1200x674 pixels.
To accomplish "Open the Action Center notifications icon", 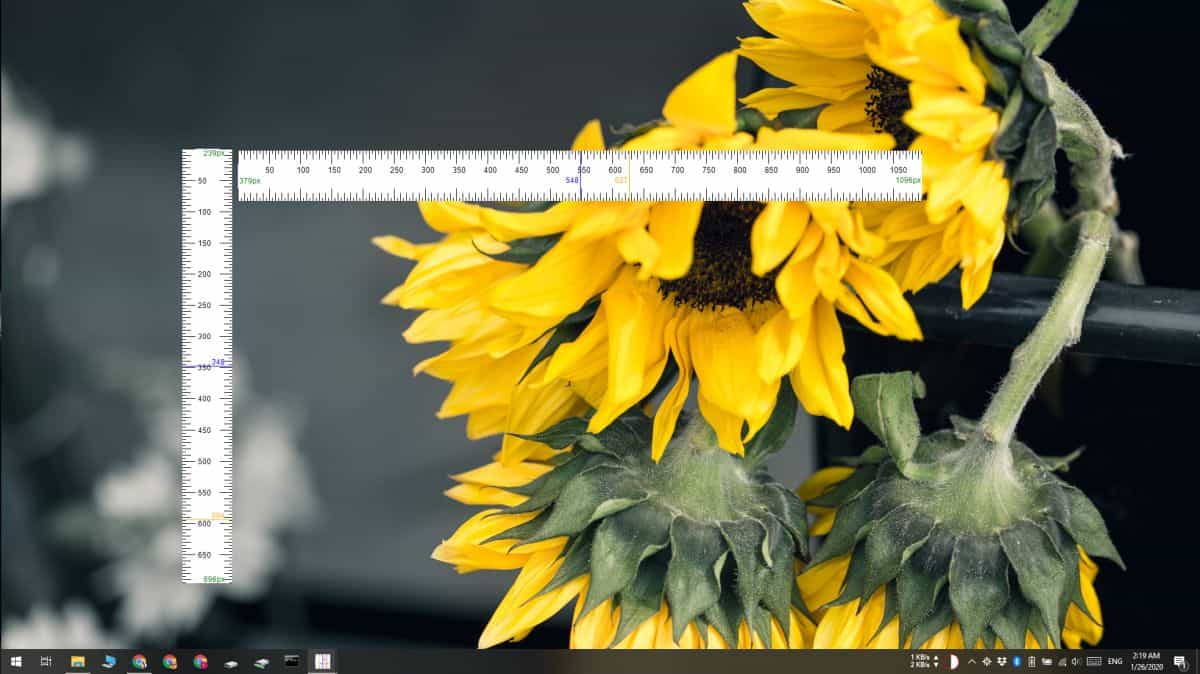I will pyautogui.click(x=1180, y=661).
